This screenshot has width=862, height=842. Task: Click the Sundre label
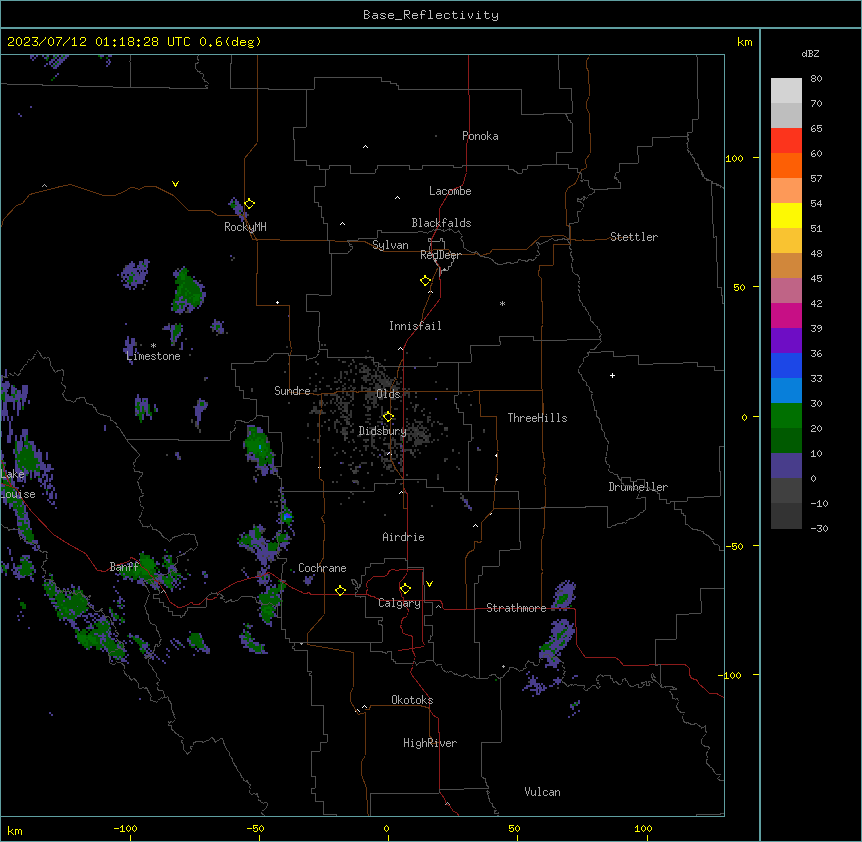click(292, 391)
